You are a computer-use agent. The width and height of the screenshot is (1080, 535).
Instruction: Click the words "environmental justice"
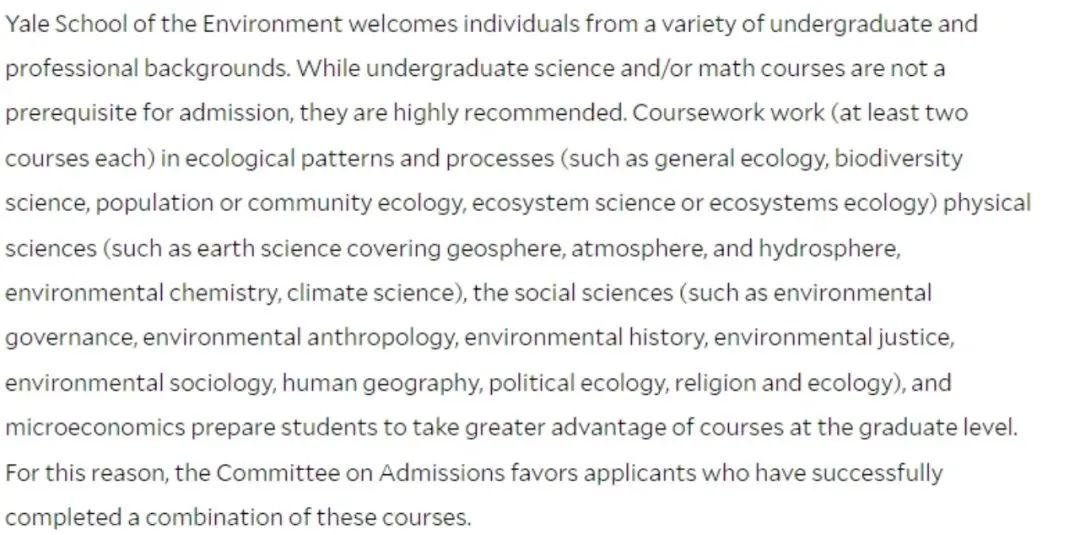832,339
